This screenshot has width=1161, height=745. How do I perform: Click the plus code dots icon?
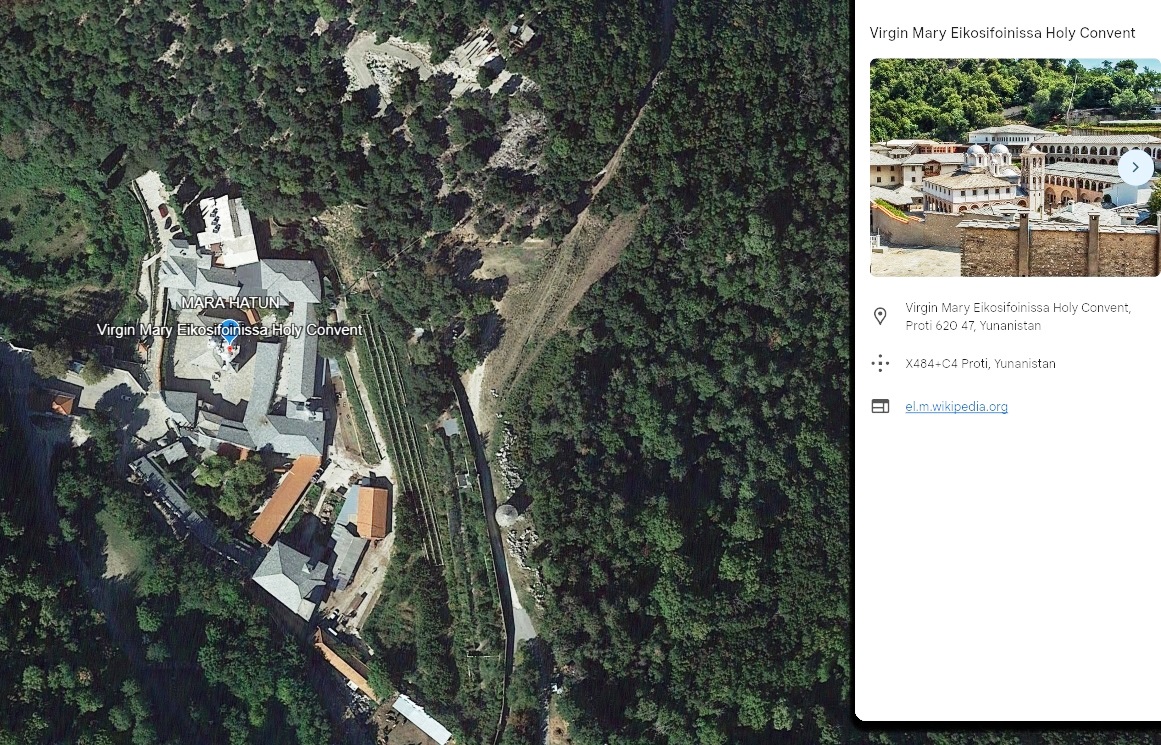coord(880,363)
